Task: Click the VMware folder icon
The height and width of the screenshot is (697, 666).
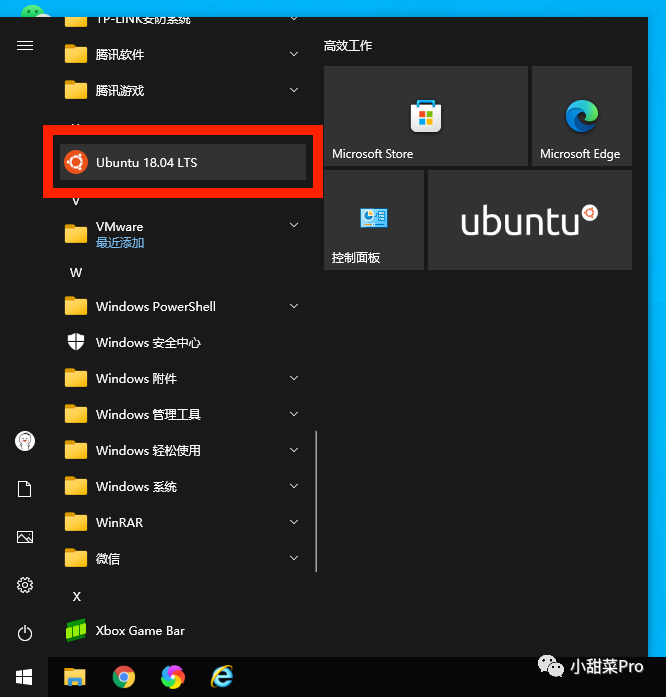Action: pyautogui.click(x=76, y=234)
